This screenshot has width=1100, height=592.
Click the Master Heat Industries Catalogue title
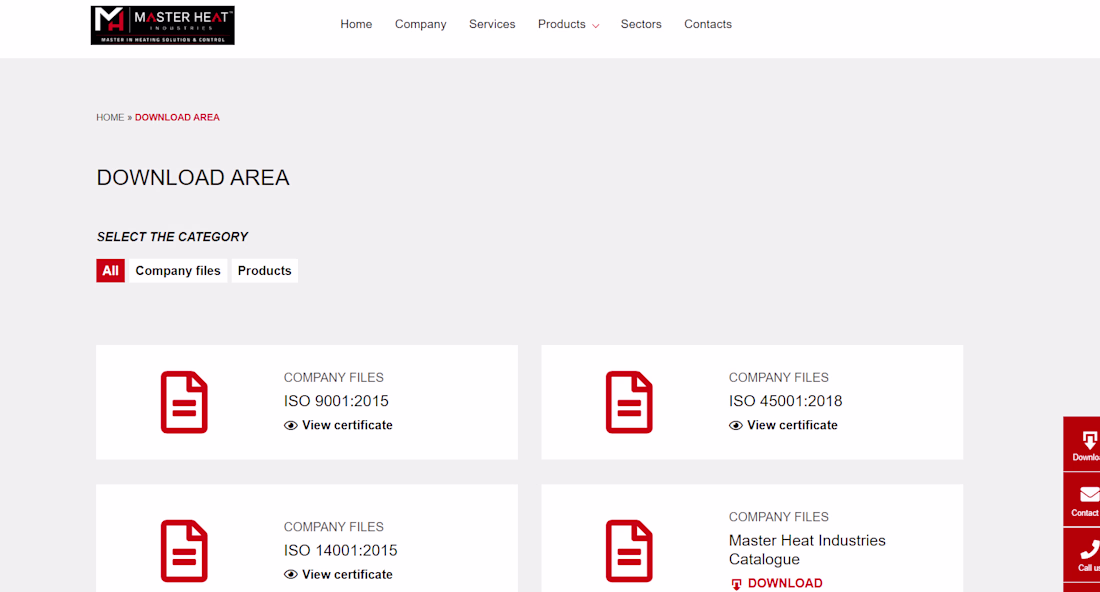tap(807, 550)
